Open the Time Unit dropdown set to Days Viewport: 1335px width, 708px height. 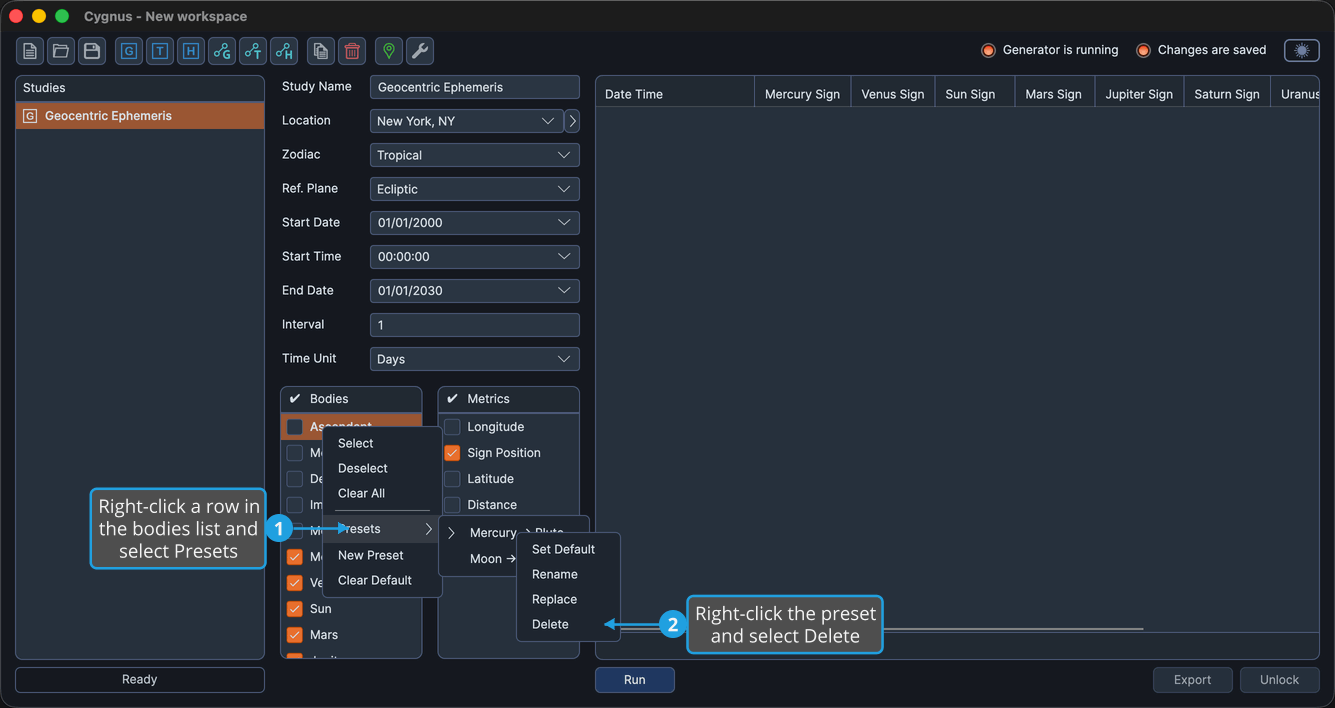[x=475, y=359]
